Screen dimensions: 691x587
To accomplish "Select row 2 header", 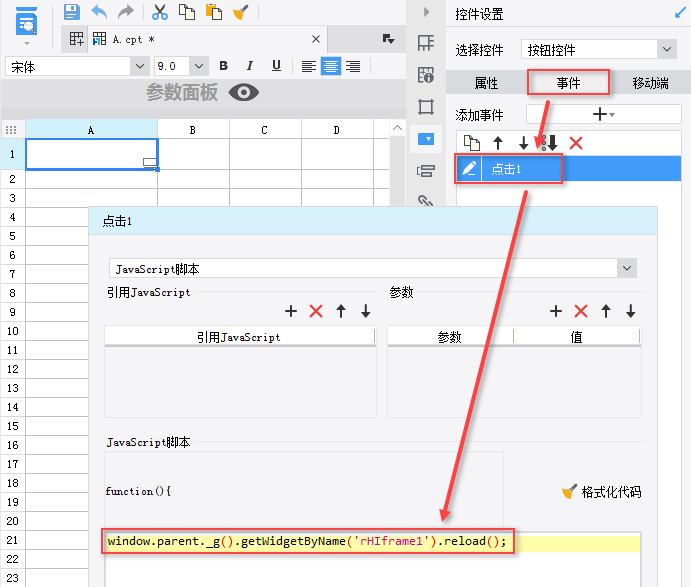I will [x=12, y=179].
